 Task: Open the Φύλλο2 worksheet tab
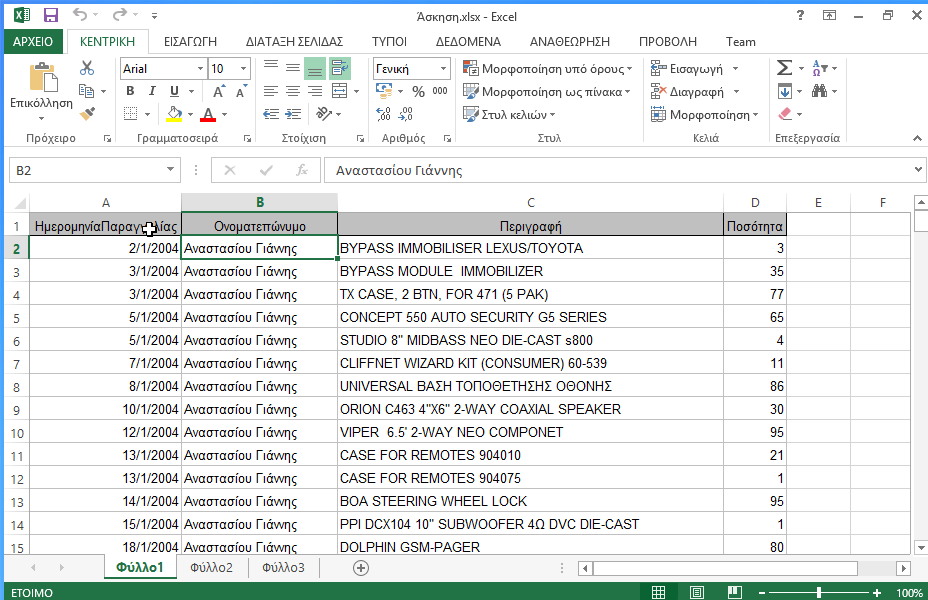click(211, 567)
